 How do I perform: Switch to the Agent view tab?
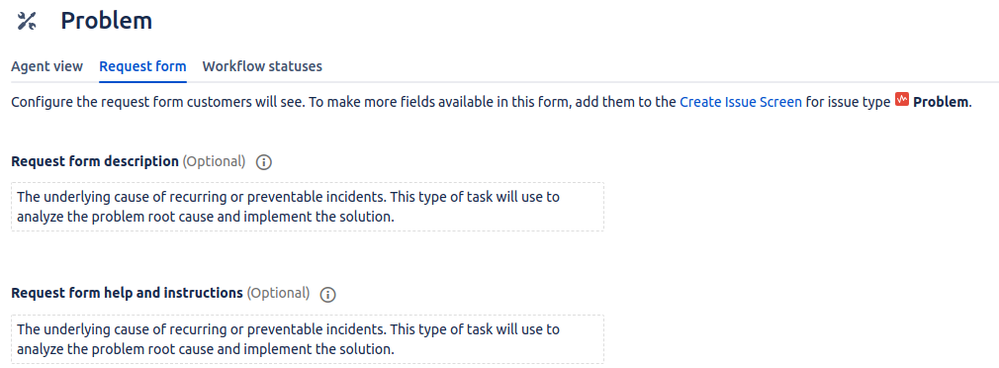pyautogui.click(x=47, y=66)
